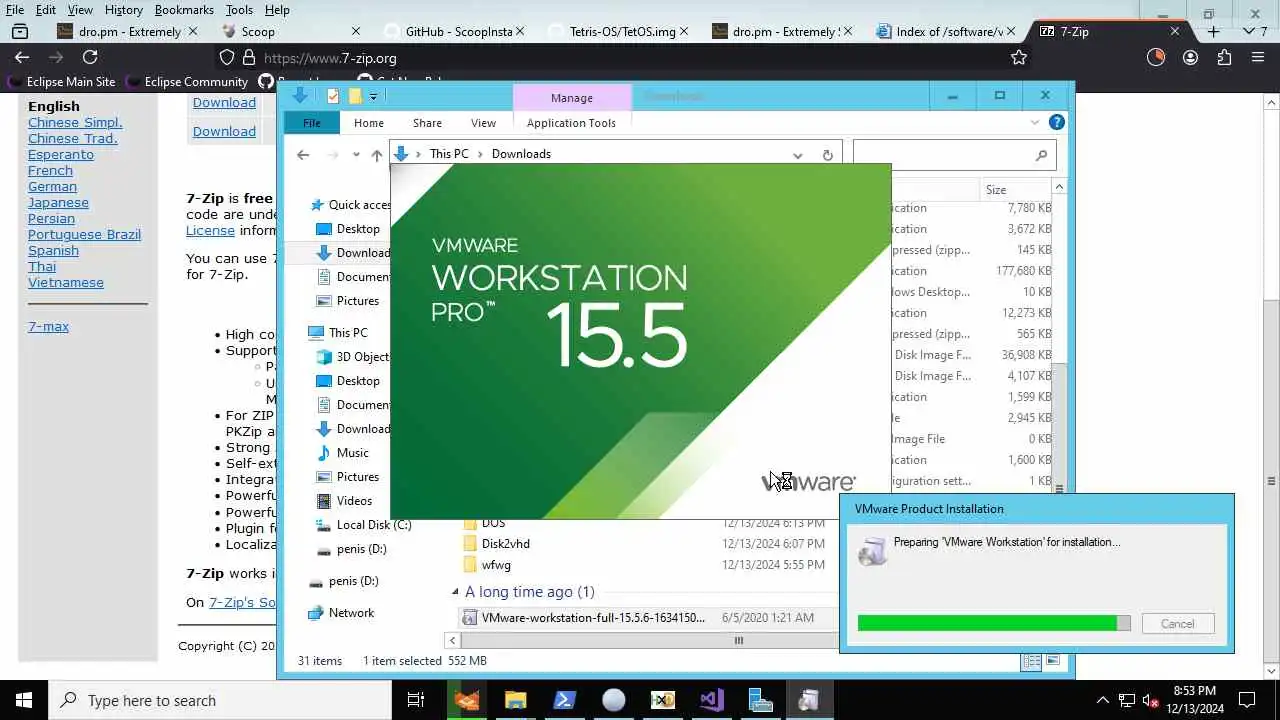This screenshot has height=720, width=1280.
Task: Click the tracking protection shield icon
Action: tap(227, 58)
